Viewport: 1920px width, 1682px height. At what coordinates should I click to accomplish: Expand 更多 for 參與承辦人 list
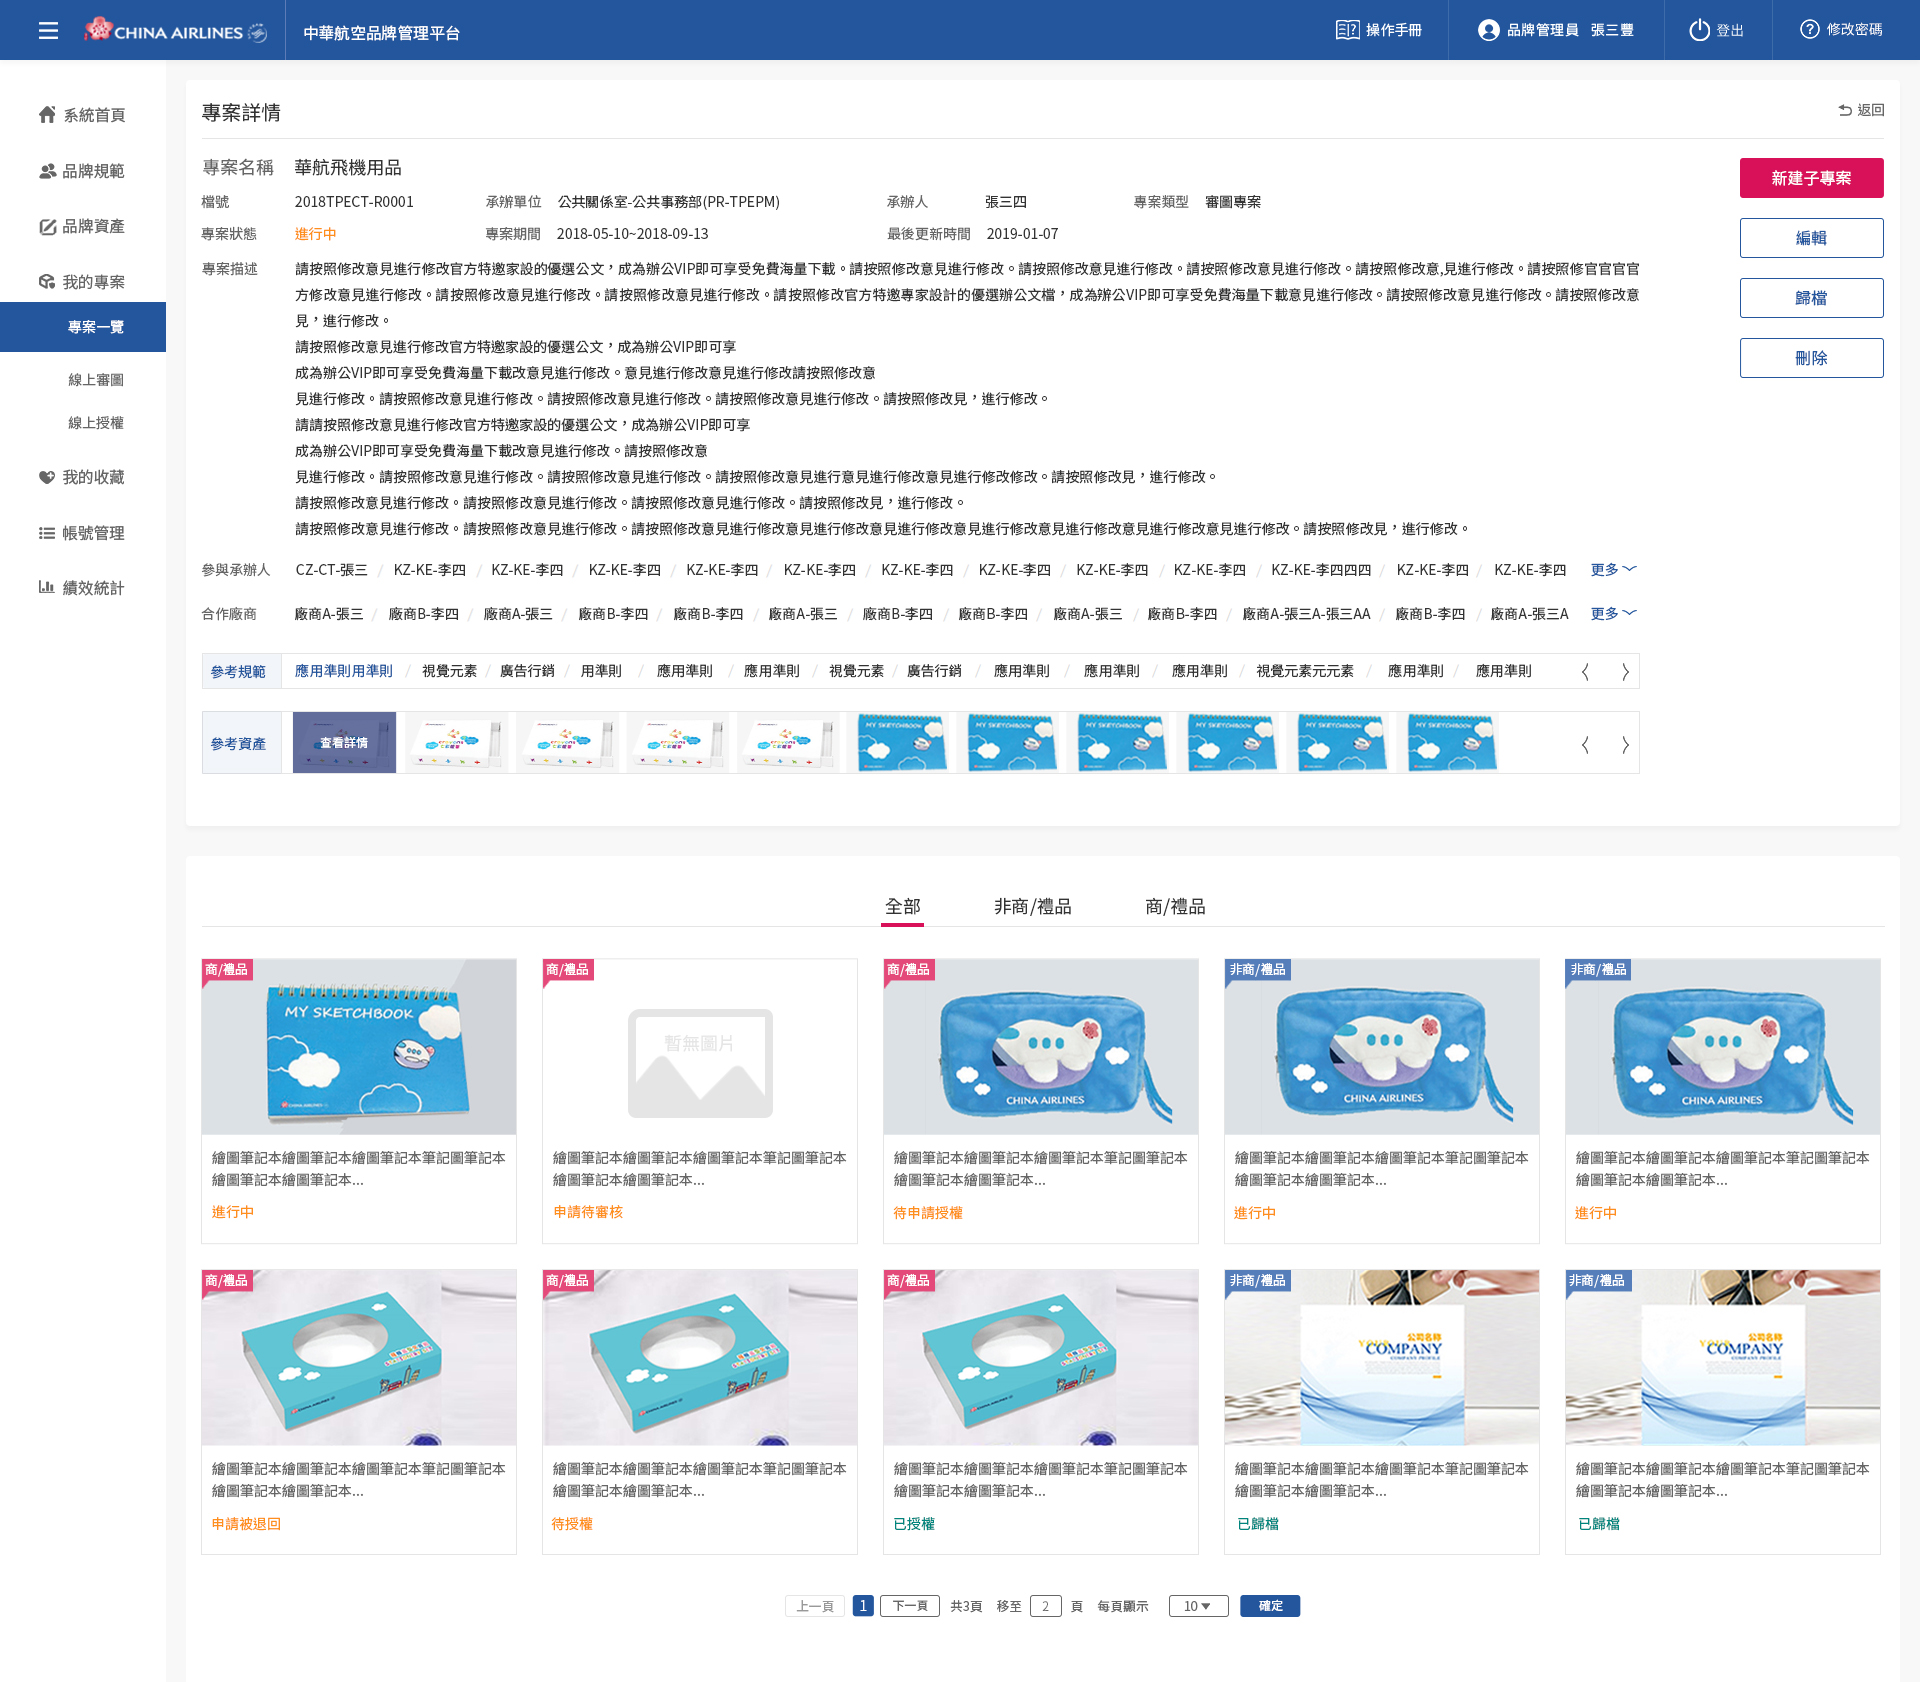click(x=1613, y=569)
